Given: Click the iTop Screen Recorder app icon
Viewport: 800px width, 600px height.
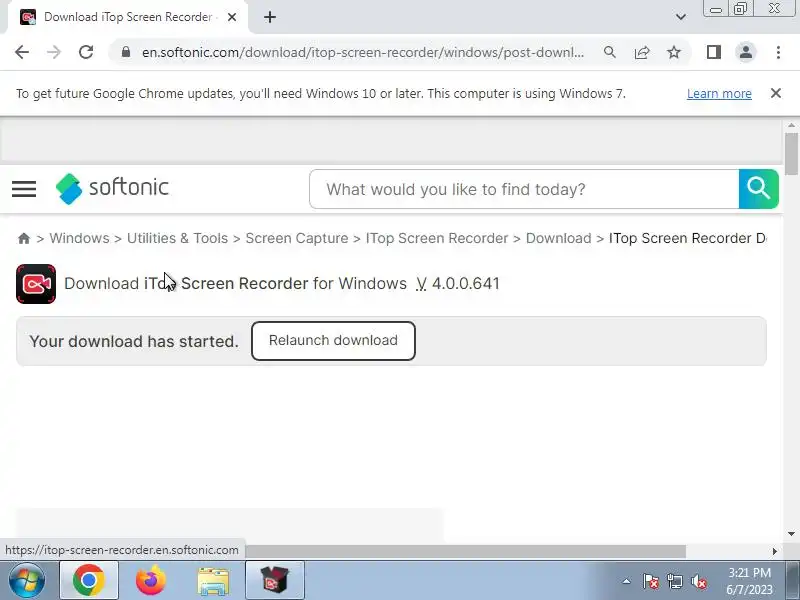Looking at the screenshot, I should click(36, 284).
